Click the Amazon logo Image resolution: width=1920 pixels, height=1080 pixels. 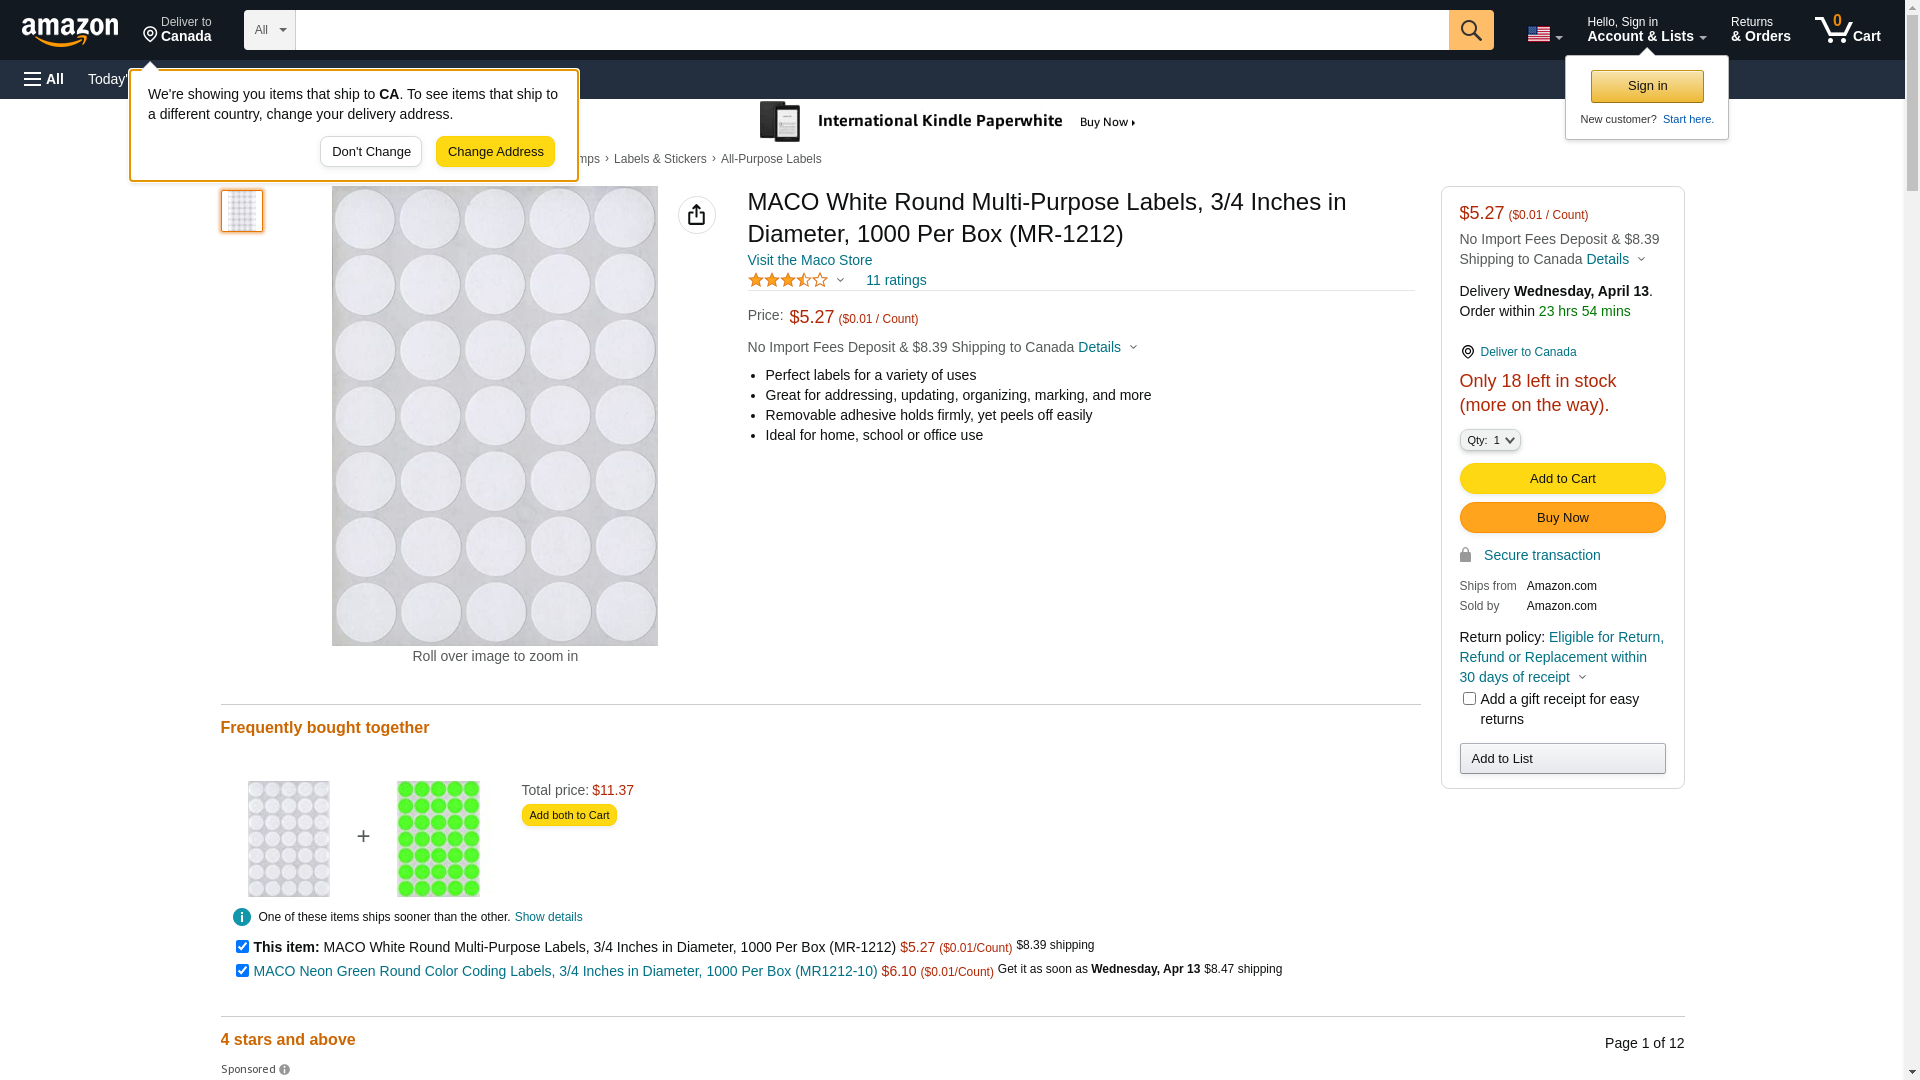70,31
